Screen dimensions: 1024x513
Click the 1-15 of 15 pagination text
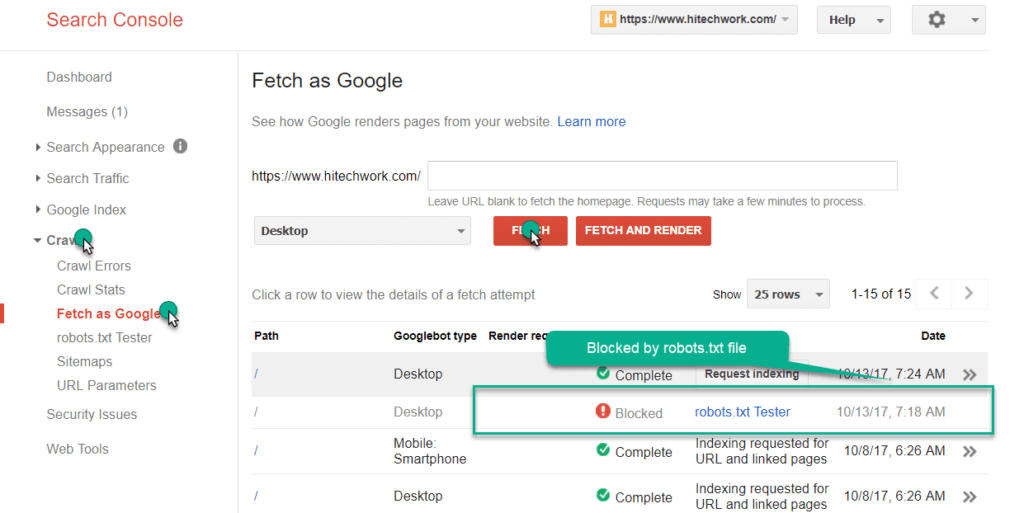click(881, 294)
